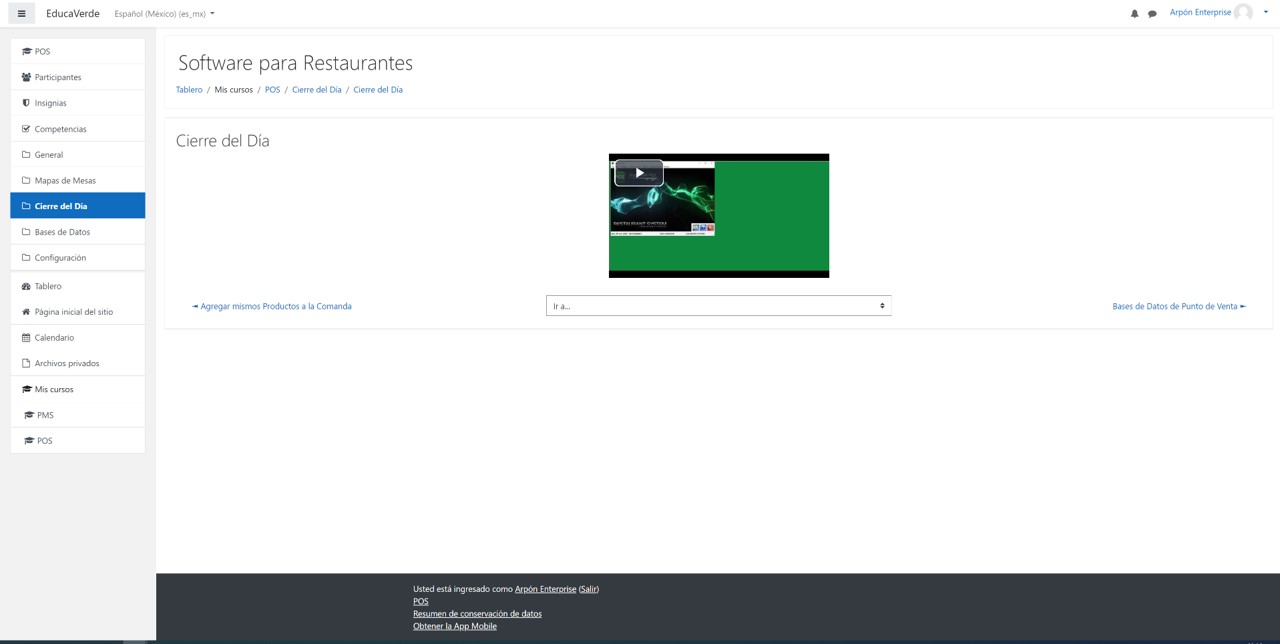Click the user avatar picture
The image size is (1280, 644).
coord(1243,13)
